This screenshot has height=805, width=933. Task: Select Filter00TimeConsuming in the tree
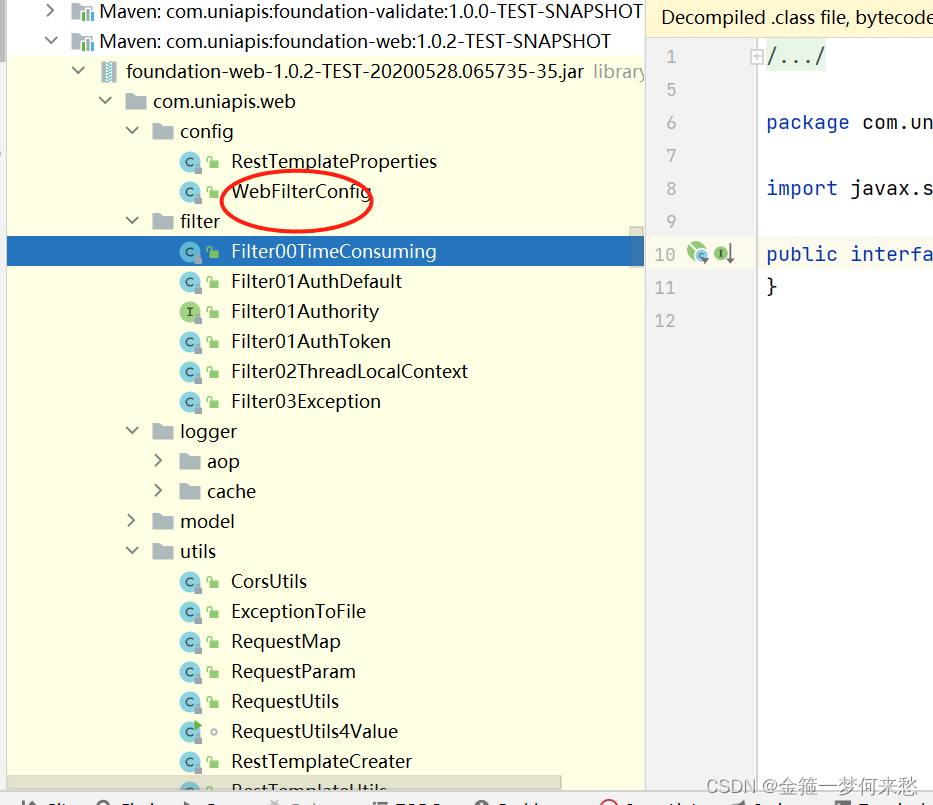334,251
